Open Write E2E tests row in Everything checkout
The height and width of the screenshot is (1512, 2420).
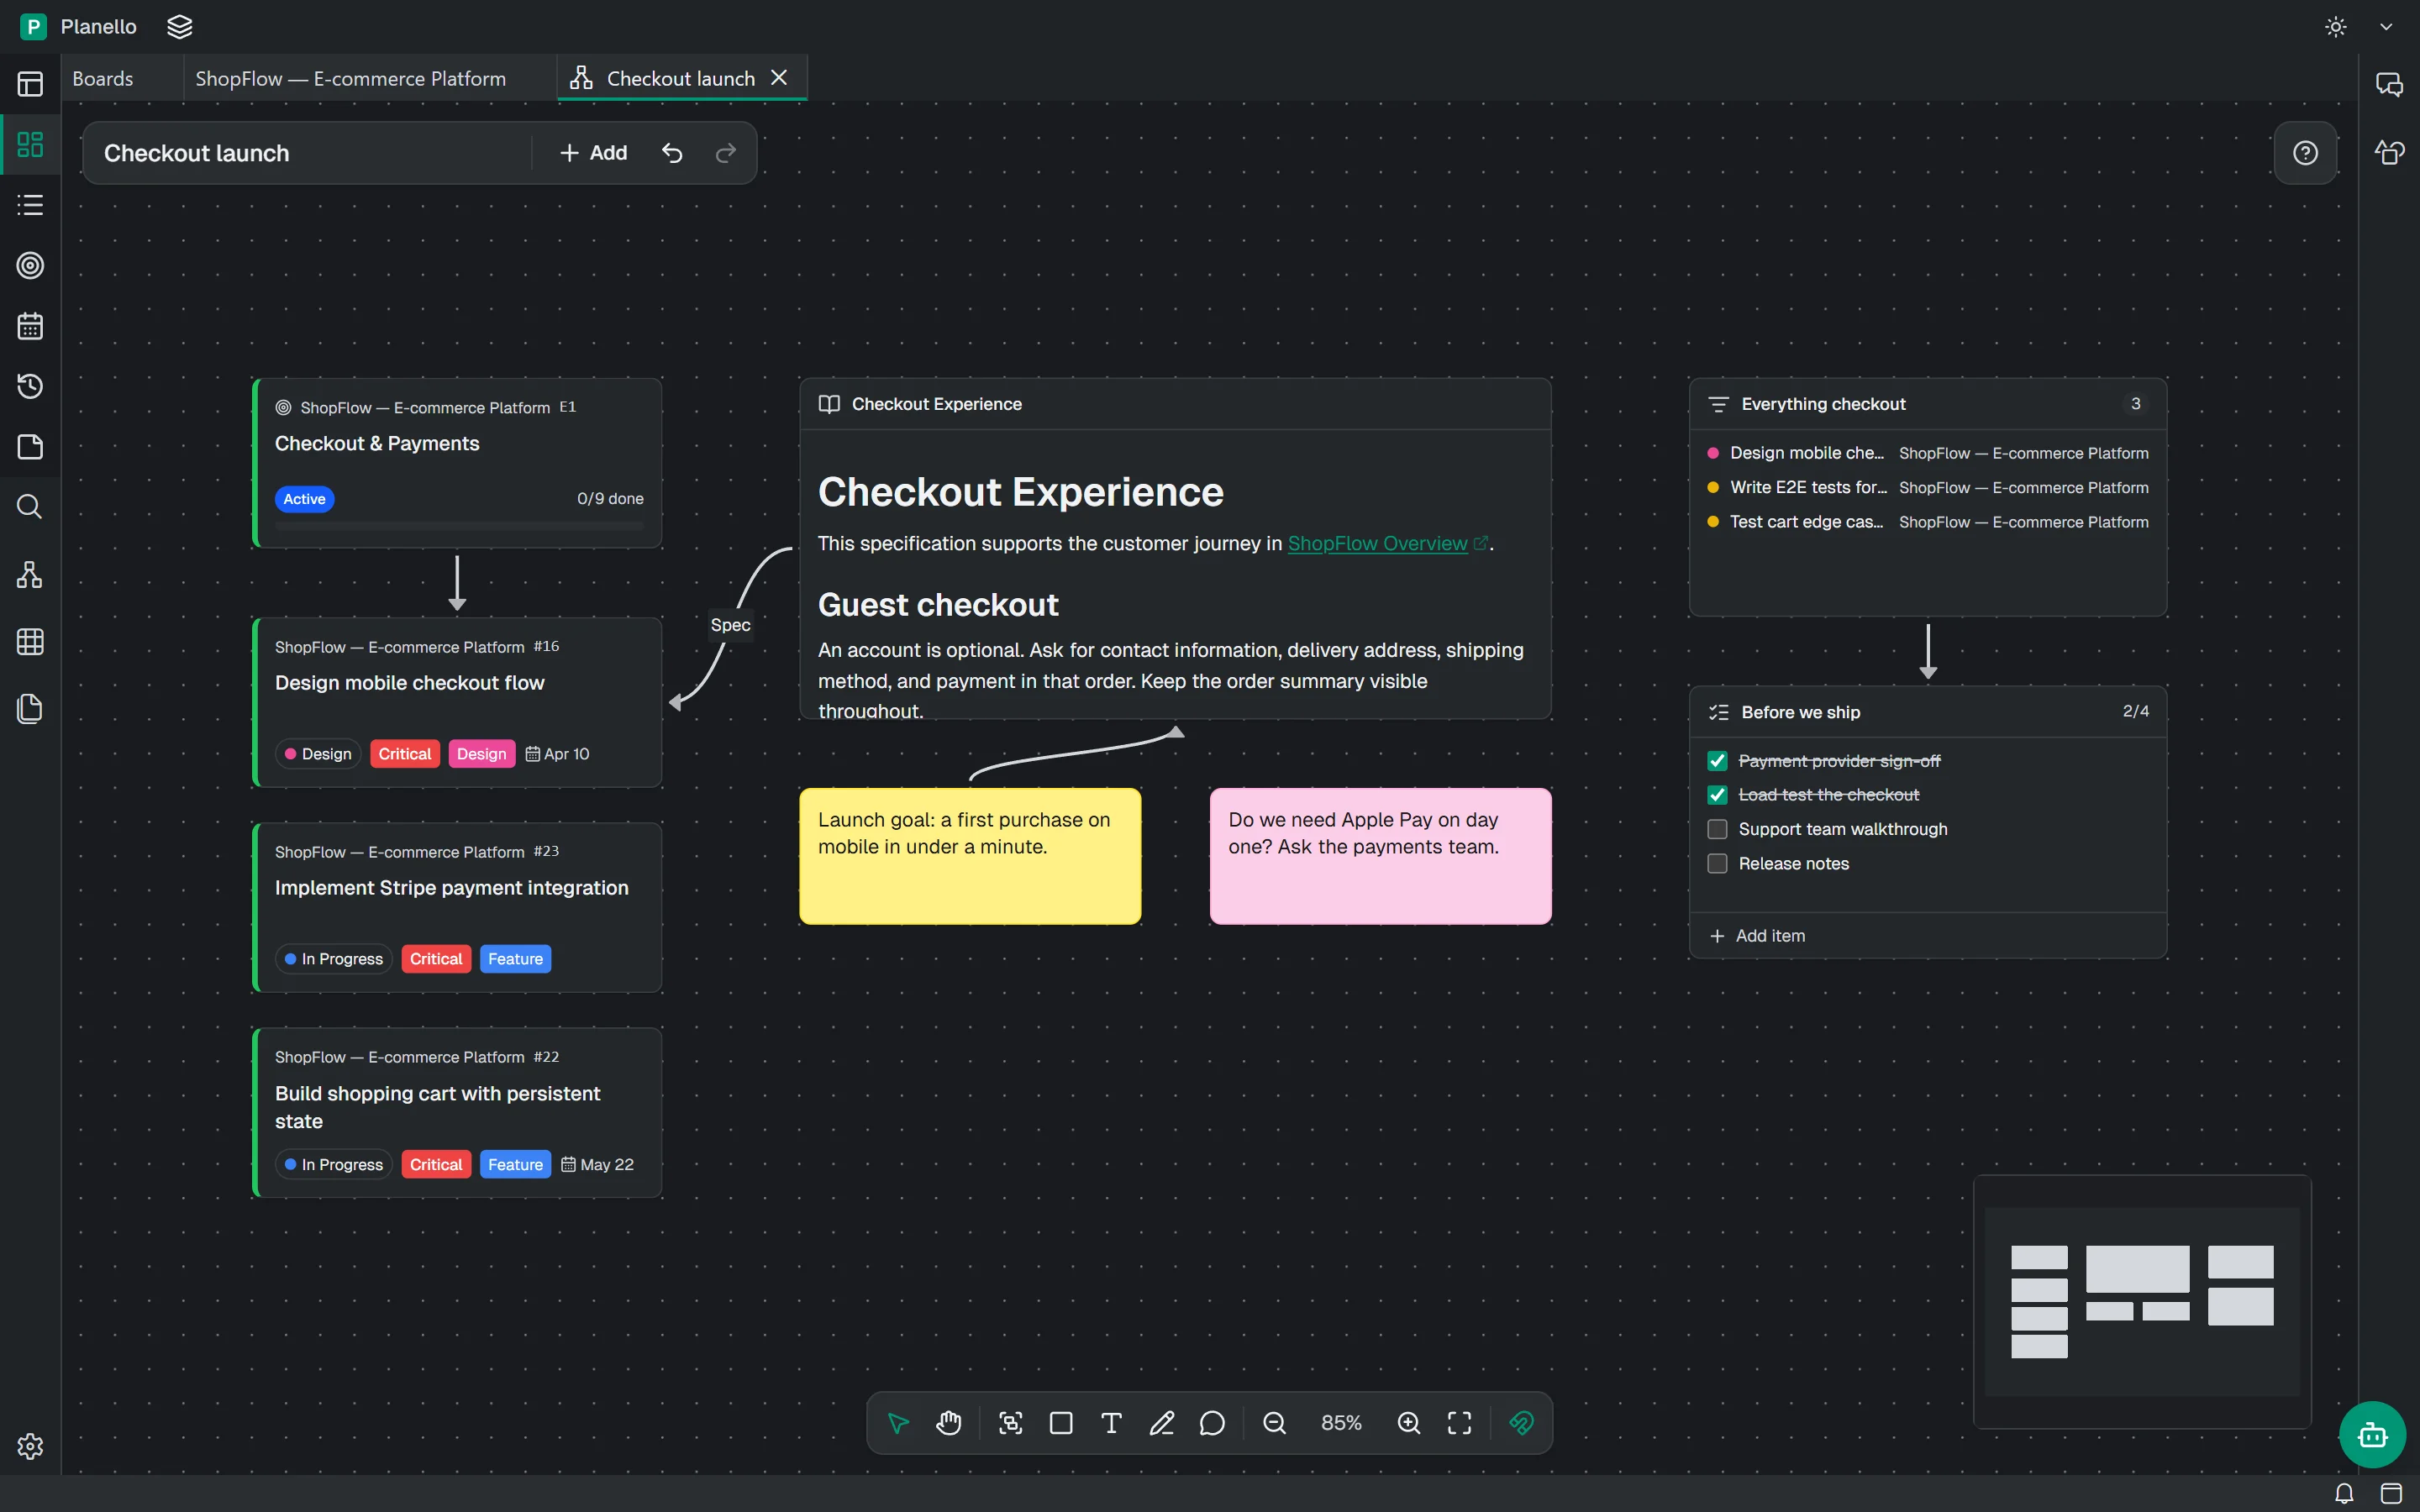tap(1928, 487)
